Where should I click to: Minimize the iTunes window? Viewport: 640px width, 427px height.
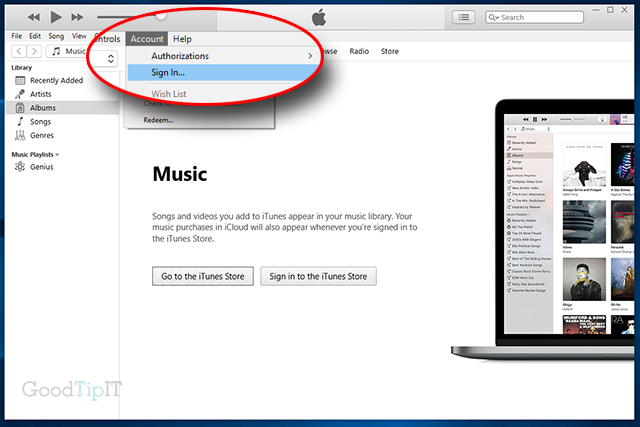click(596, 10)
